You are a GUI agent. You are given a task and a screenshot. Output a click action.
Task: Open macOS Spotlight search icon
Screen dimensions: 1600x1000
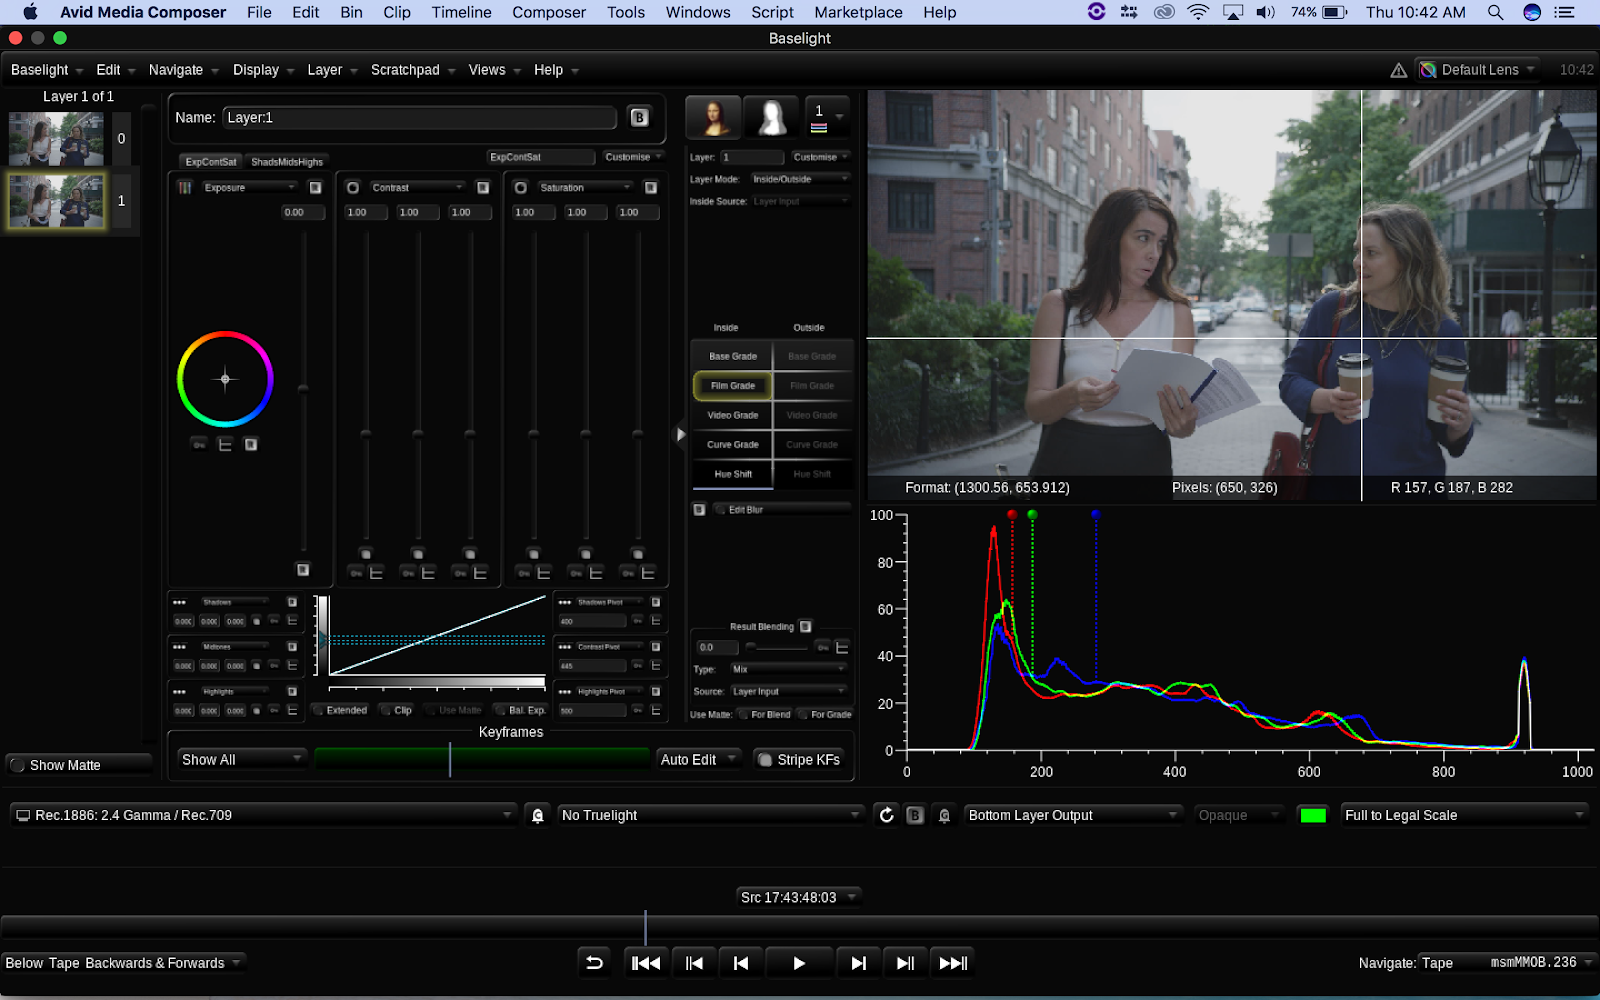[x=1495, y=12]
